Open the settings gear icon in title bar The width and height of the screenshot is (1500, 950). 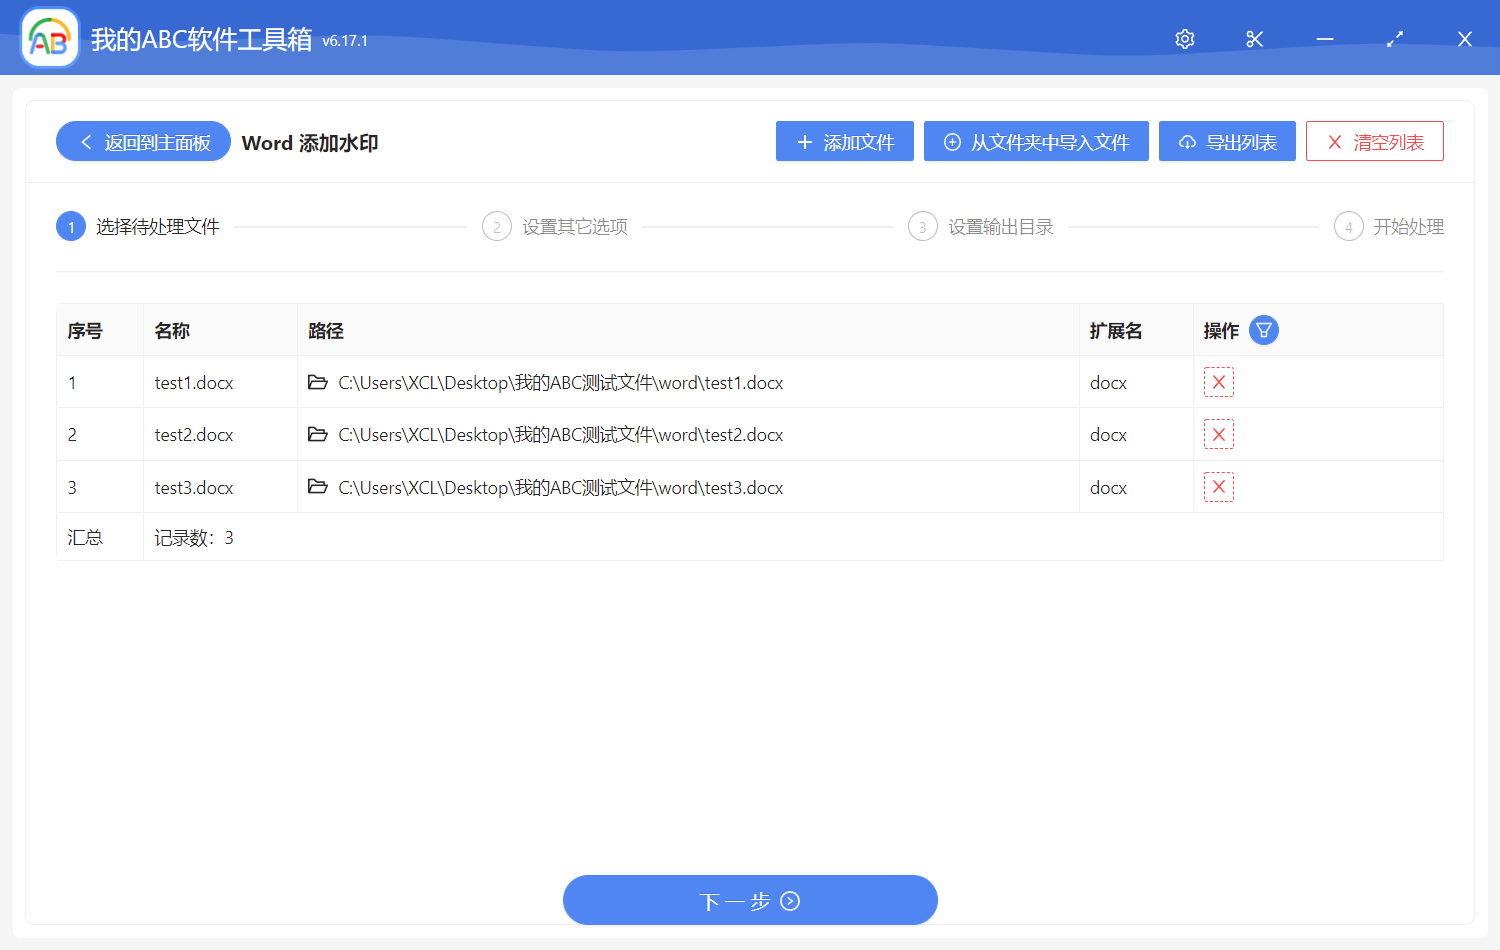click(1184, 39)
